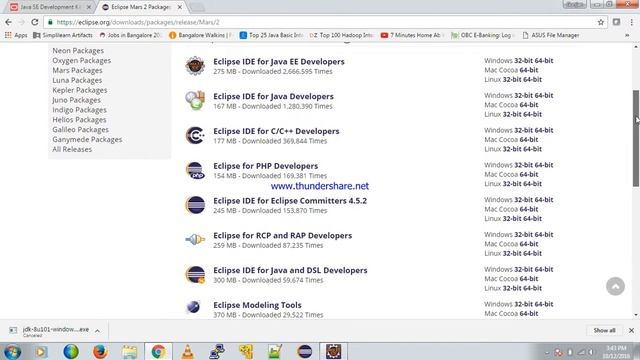
Task: Click the RCP and RAP Developers package icon
Action: pyautogui.click(x=195, y=240)
